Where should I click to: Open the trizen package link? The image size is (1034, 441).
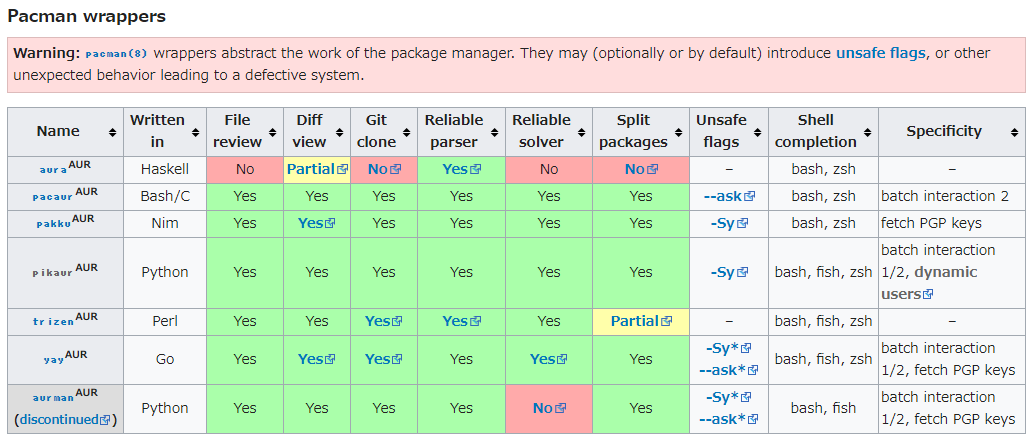[53, 322]
